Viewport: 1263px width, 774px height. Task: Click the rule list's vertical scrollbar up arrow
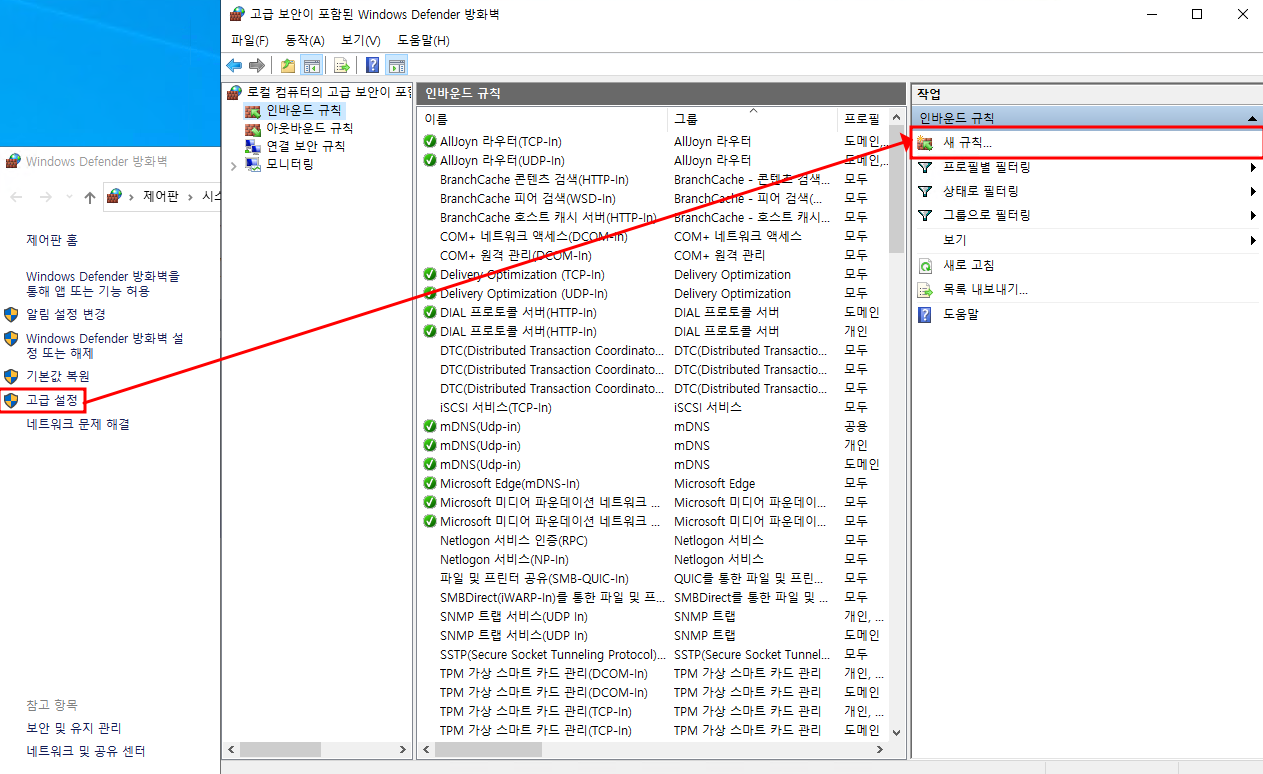coord(896,116)
